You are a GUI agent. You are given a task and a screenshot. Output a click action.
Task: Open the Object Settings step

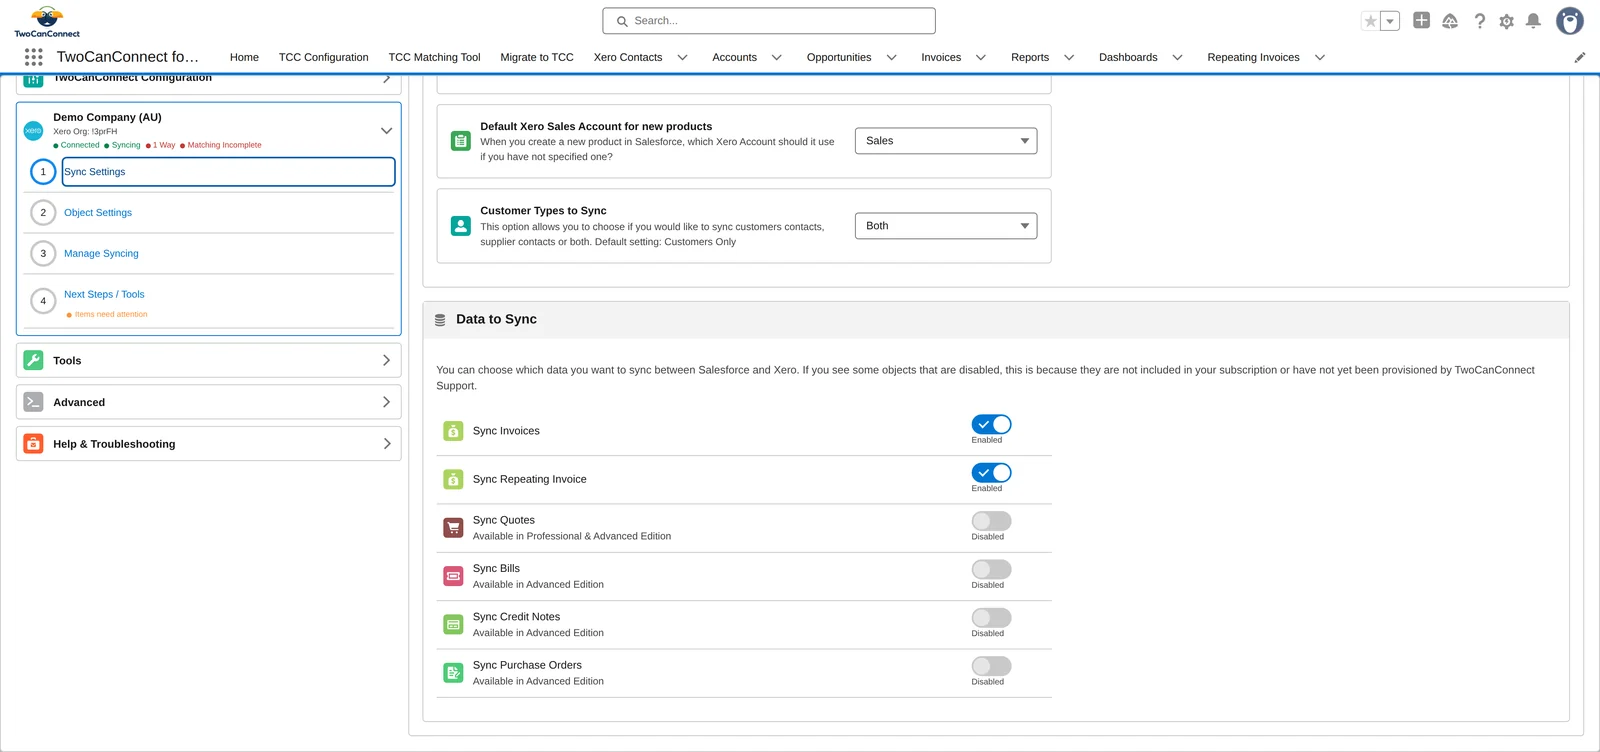[98, 213]
